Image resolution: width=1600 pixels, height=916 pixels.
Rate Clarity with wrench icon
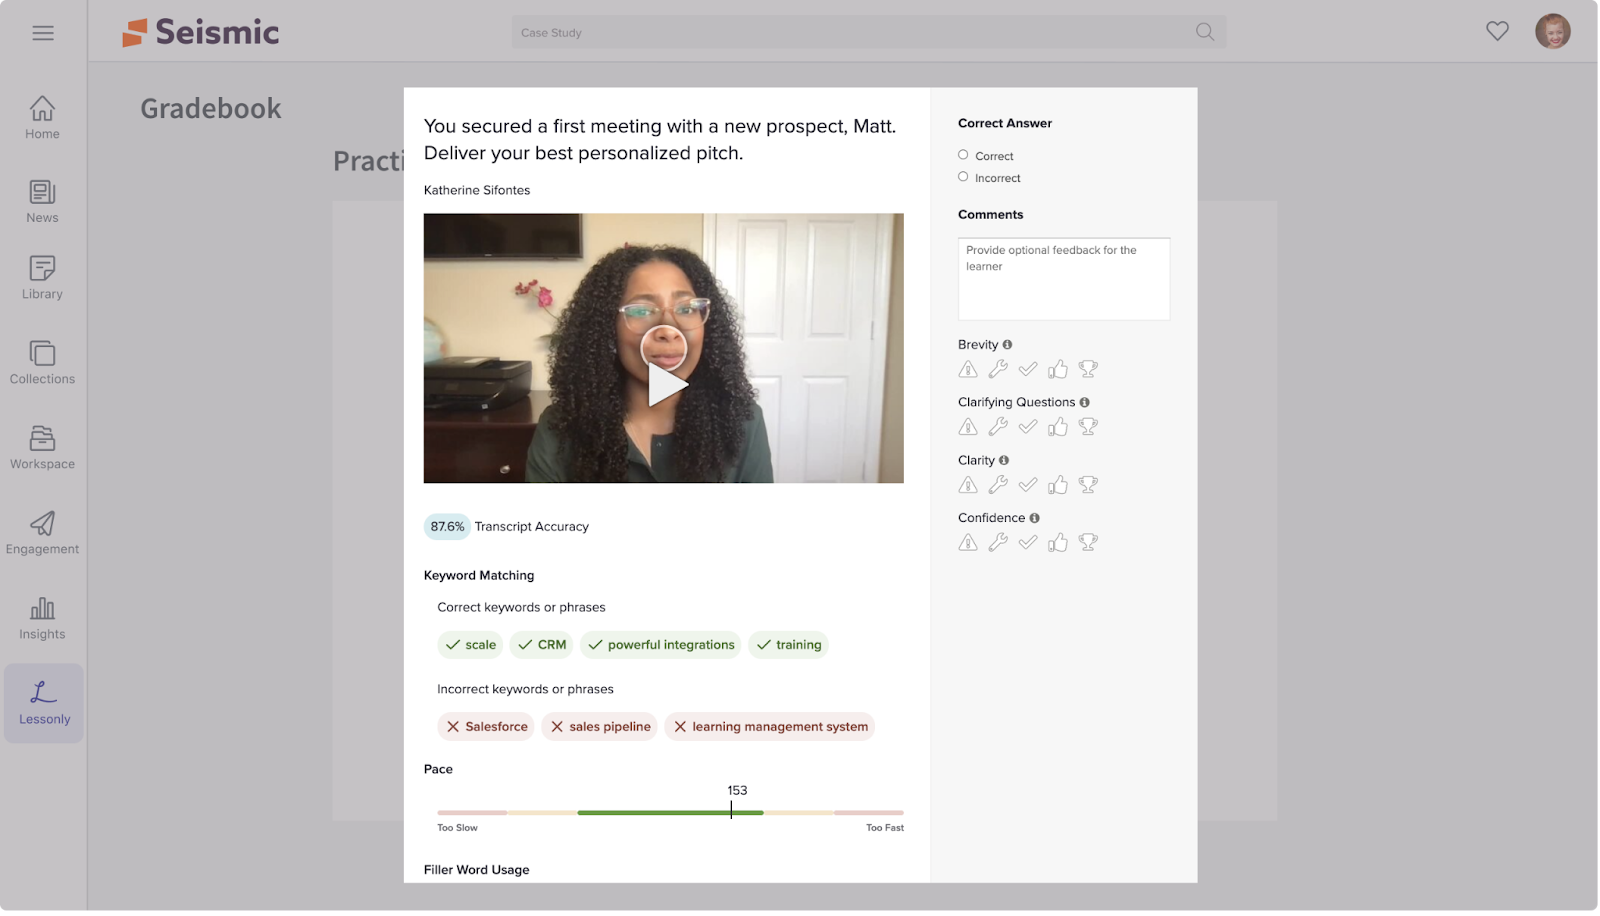pyautogui.click(x=999, y=486)
